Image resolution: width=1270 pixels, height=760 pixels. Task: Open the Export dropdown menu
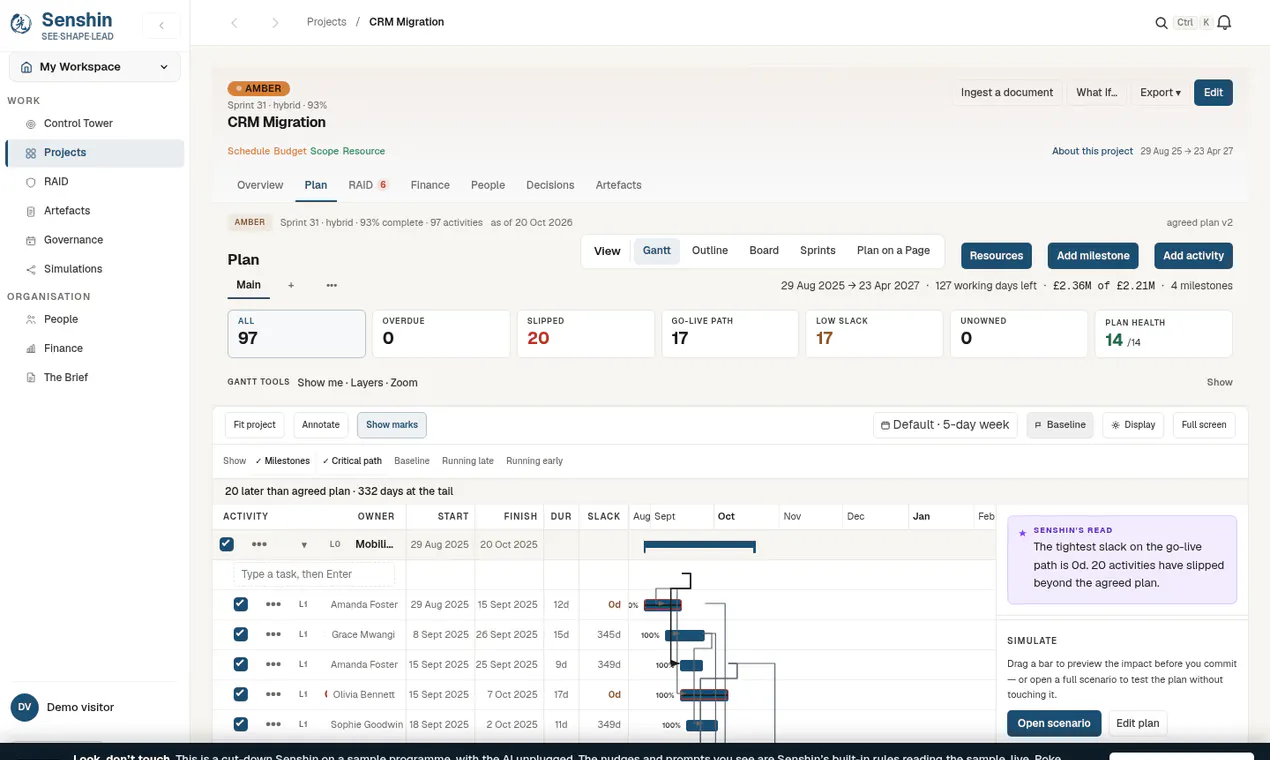coord(1160,92)
